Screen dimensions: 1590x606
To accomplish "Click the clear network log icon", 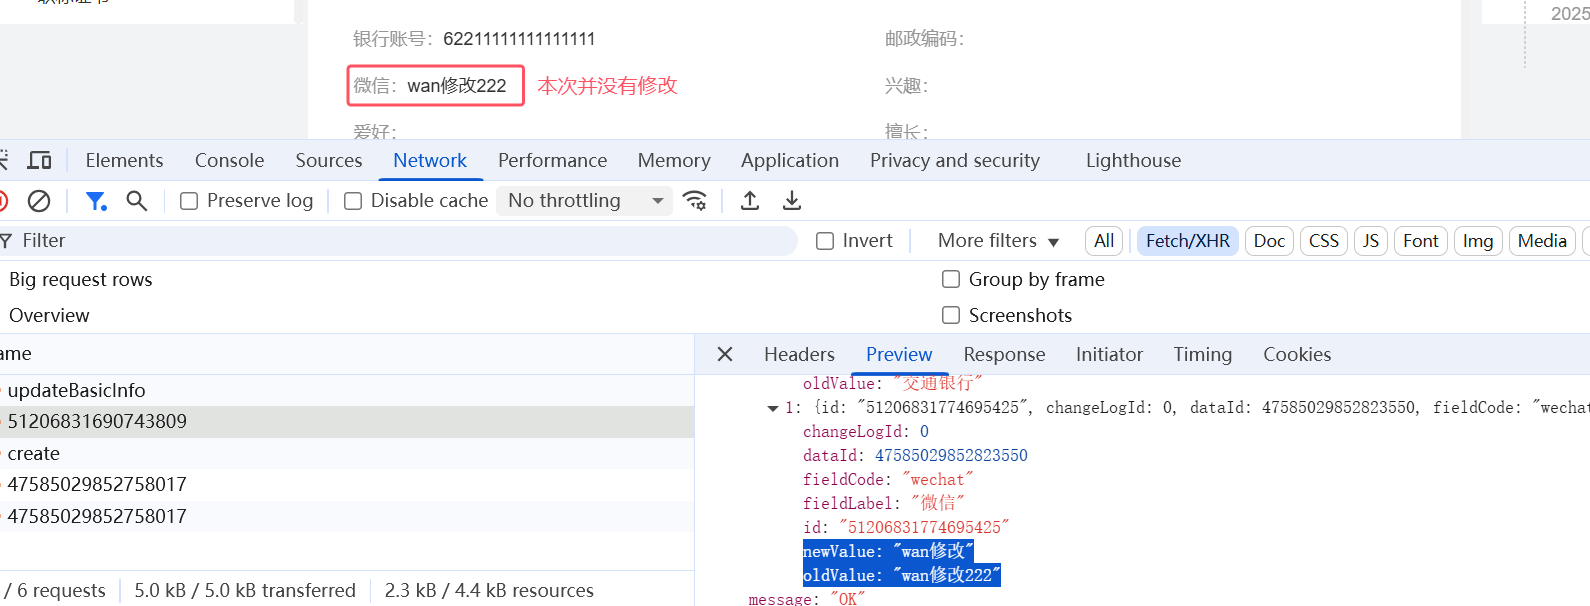I will (x=39, y=201).
